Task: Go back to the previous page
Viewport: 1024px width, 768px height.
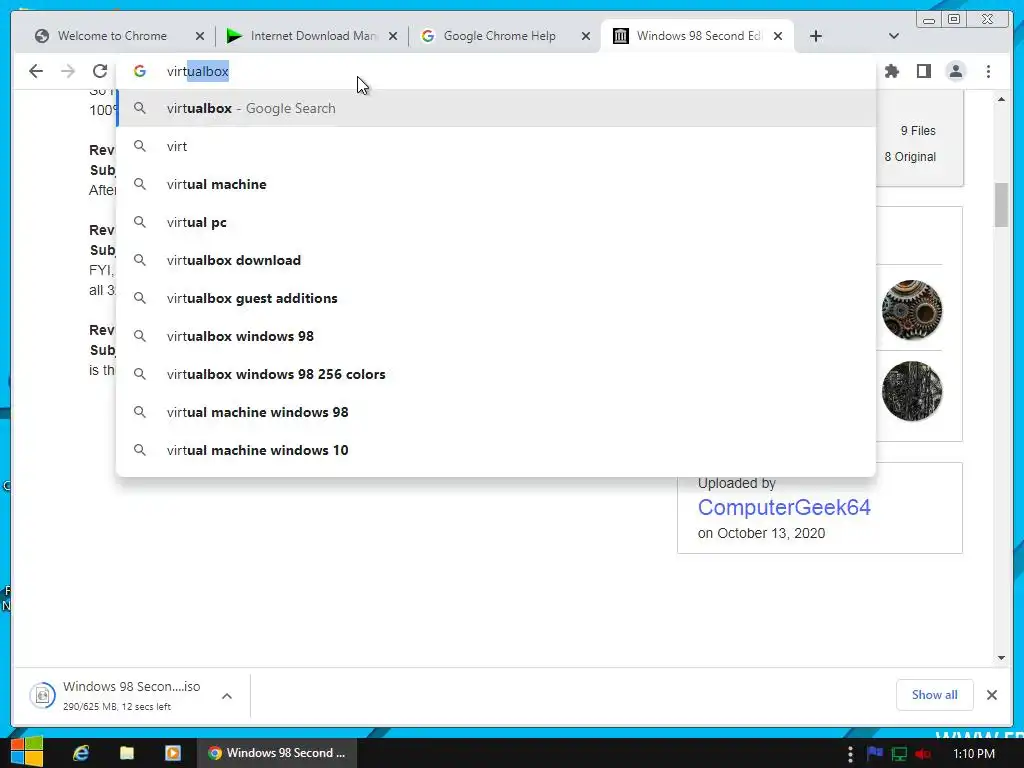Action: (36, 71)
